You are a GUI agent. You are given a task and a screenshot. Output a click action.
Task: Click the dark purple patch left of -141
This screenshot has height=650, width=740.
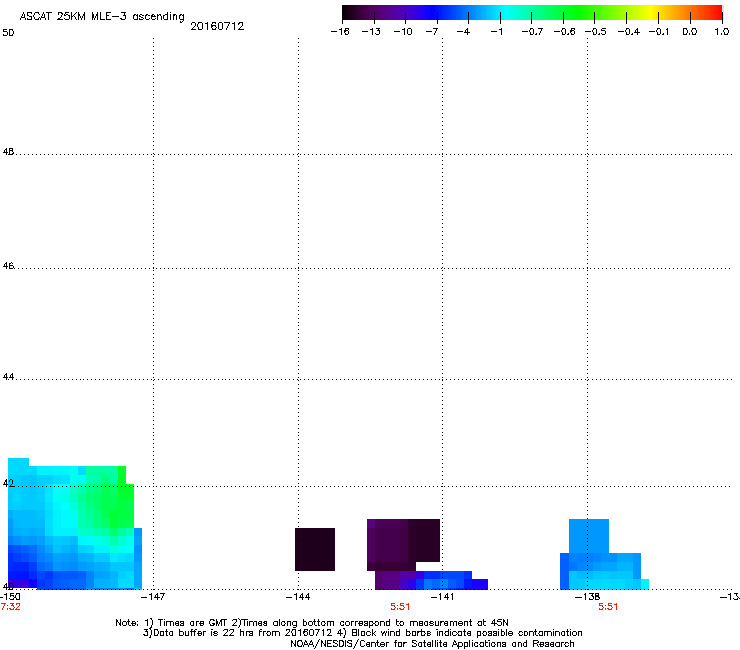[404, 543]
